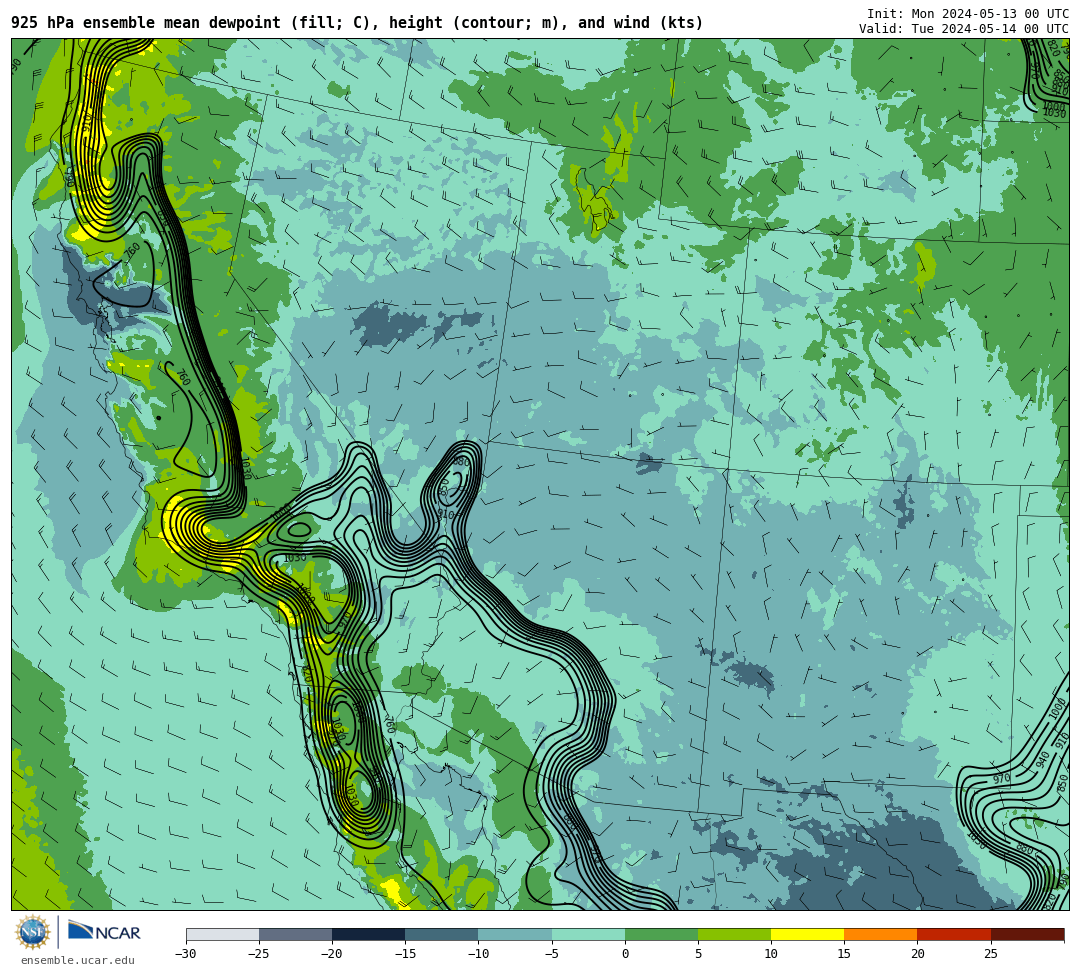Image resolution: width=1080 pixels, height=973 pixels.
Task: Click the −30 colorbar tick label
Action: pos(186,954)
